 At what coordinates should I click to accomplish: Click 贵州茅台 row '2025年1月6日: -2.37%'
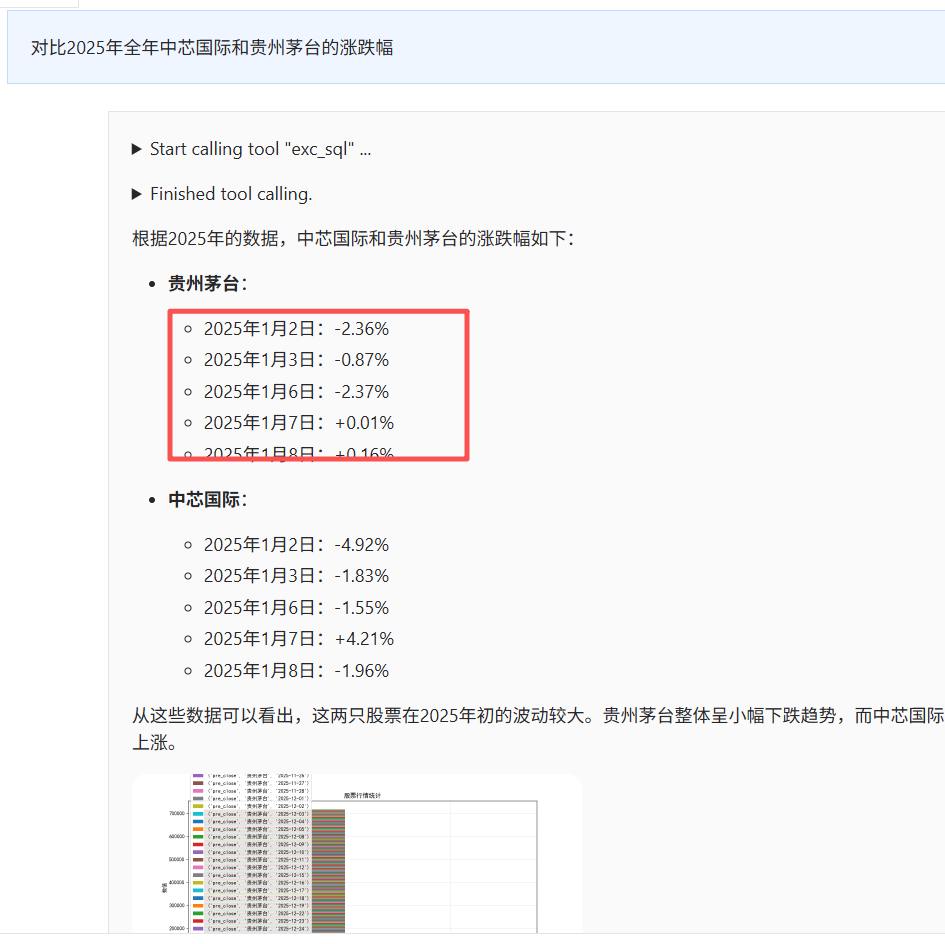296,392
